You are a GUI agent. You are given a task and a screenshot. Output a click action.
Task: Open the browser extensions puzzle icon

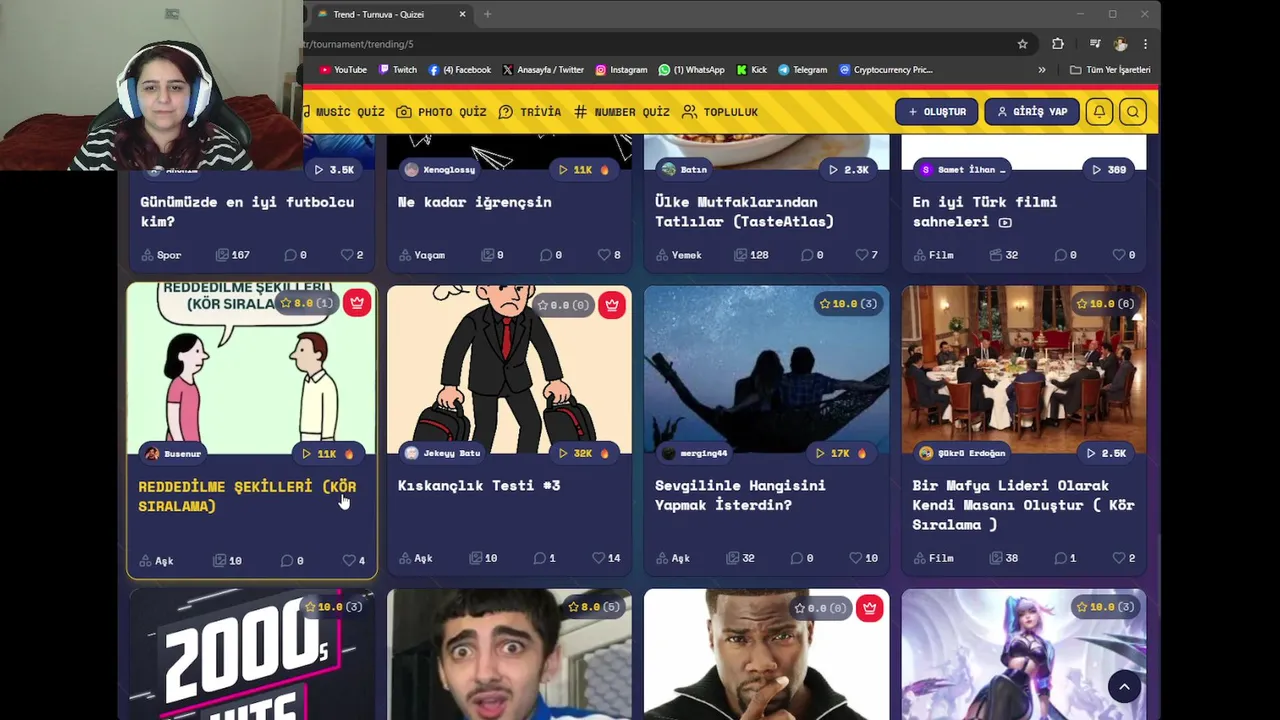click(x=1058, y=44)
